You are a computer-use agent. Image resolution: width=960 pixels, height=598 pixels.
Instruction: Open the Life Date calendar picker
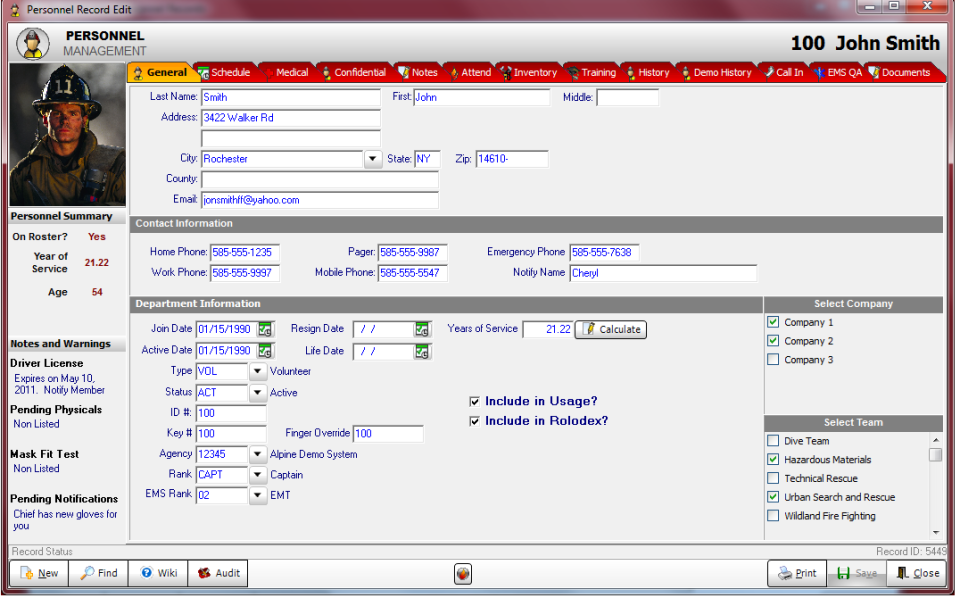coord(423,350)
